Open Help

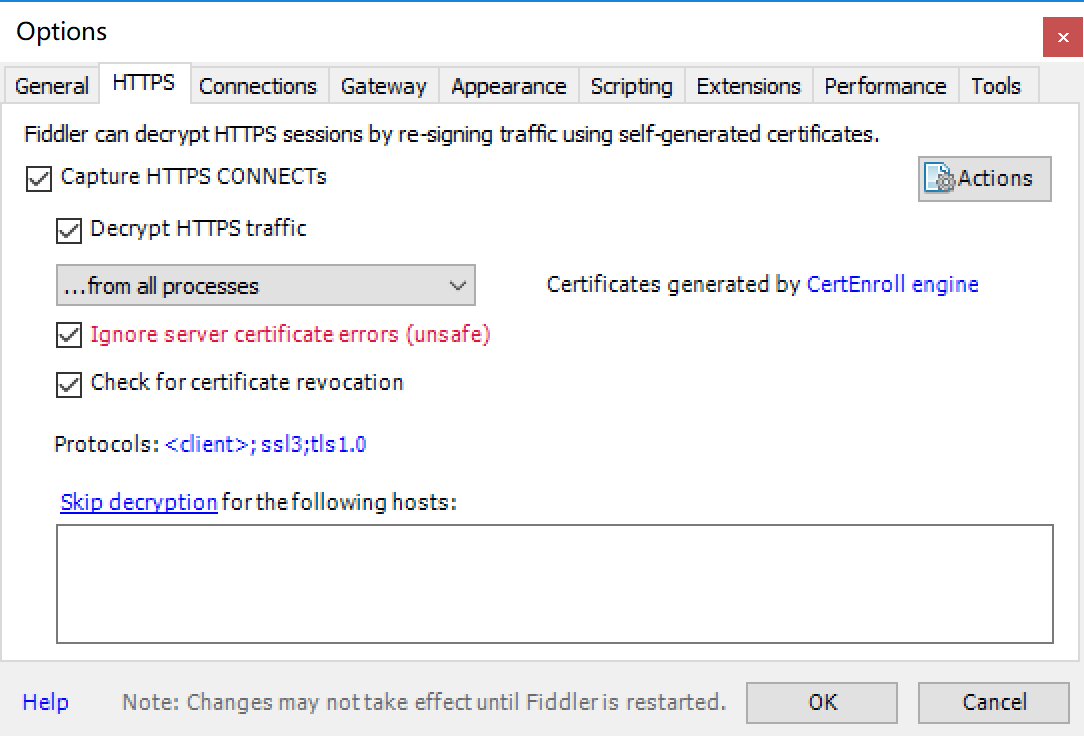pos(45,703)
